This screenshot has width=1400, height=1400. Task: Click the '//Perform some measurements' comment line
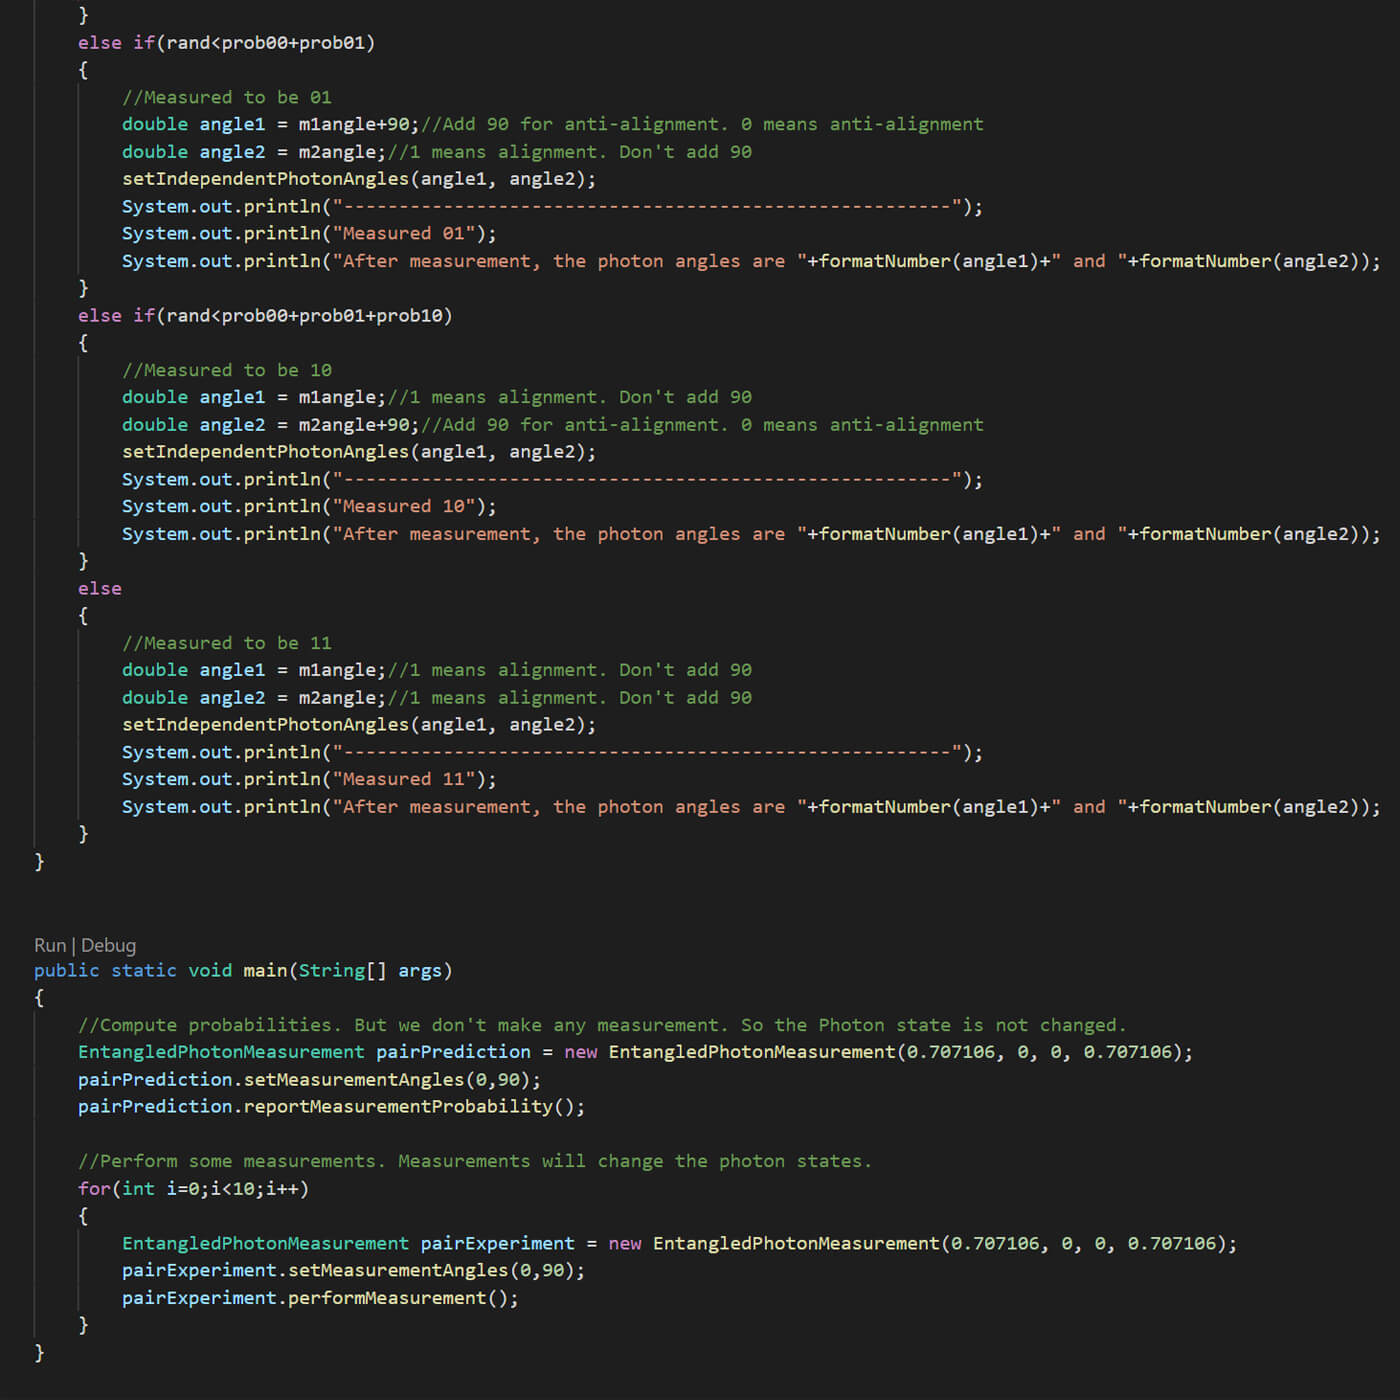pos(475,1161)
